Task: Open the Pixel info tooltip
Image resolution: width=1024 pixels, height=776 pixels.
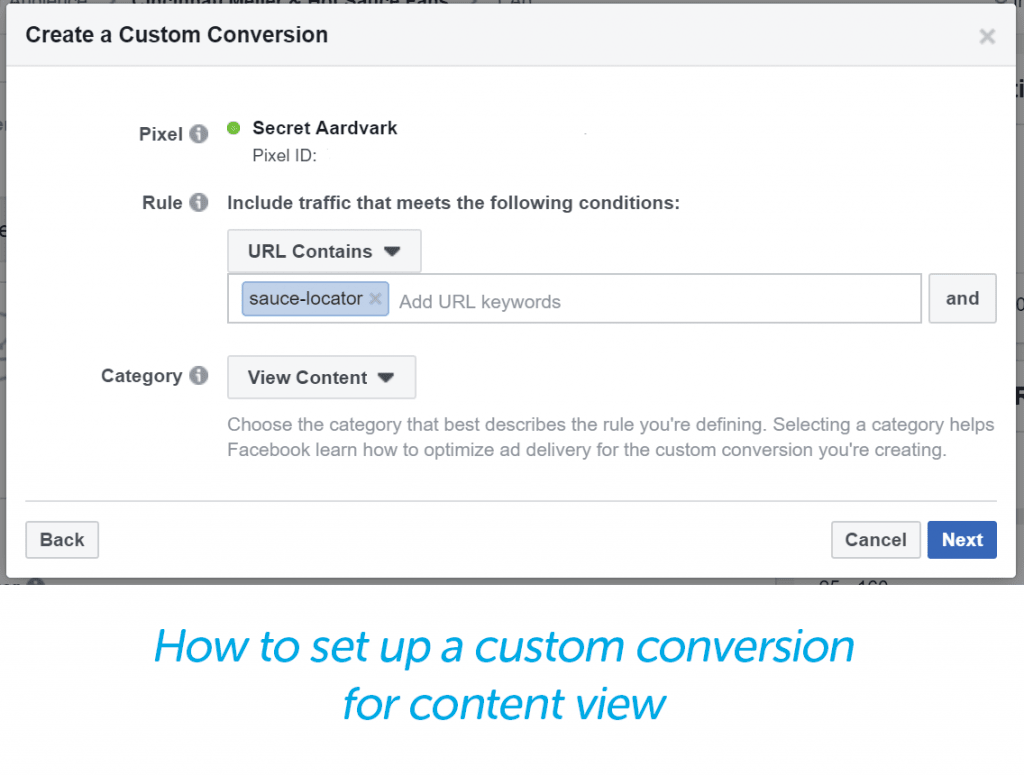Action: point(199,133)
